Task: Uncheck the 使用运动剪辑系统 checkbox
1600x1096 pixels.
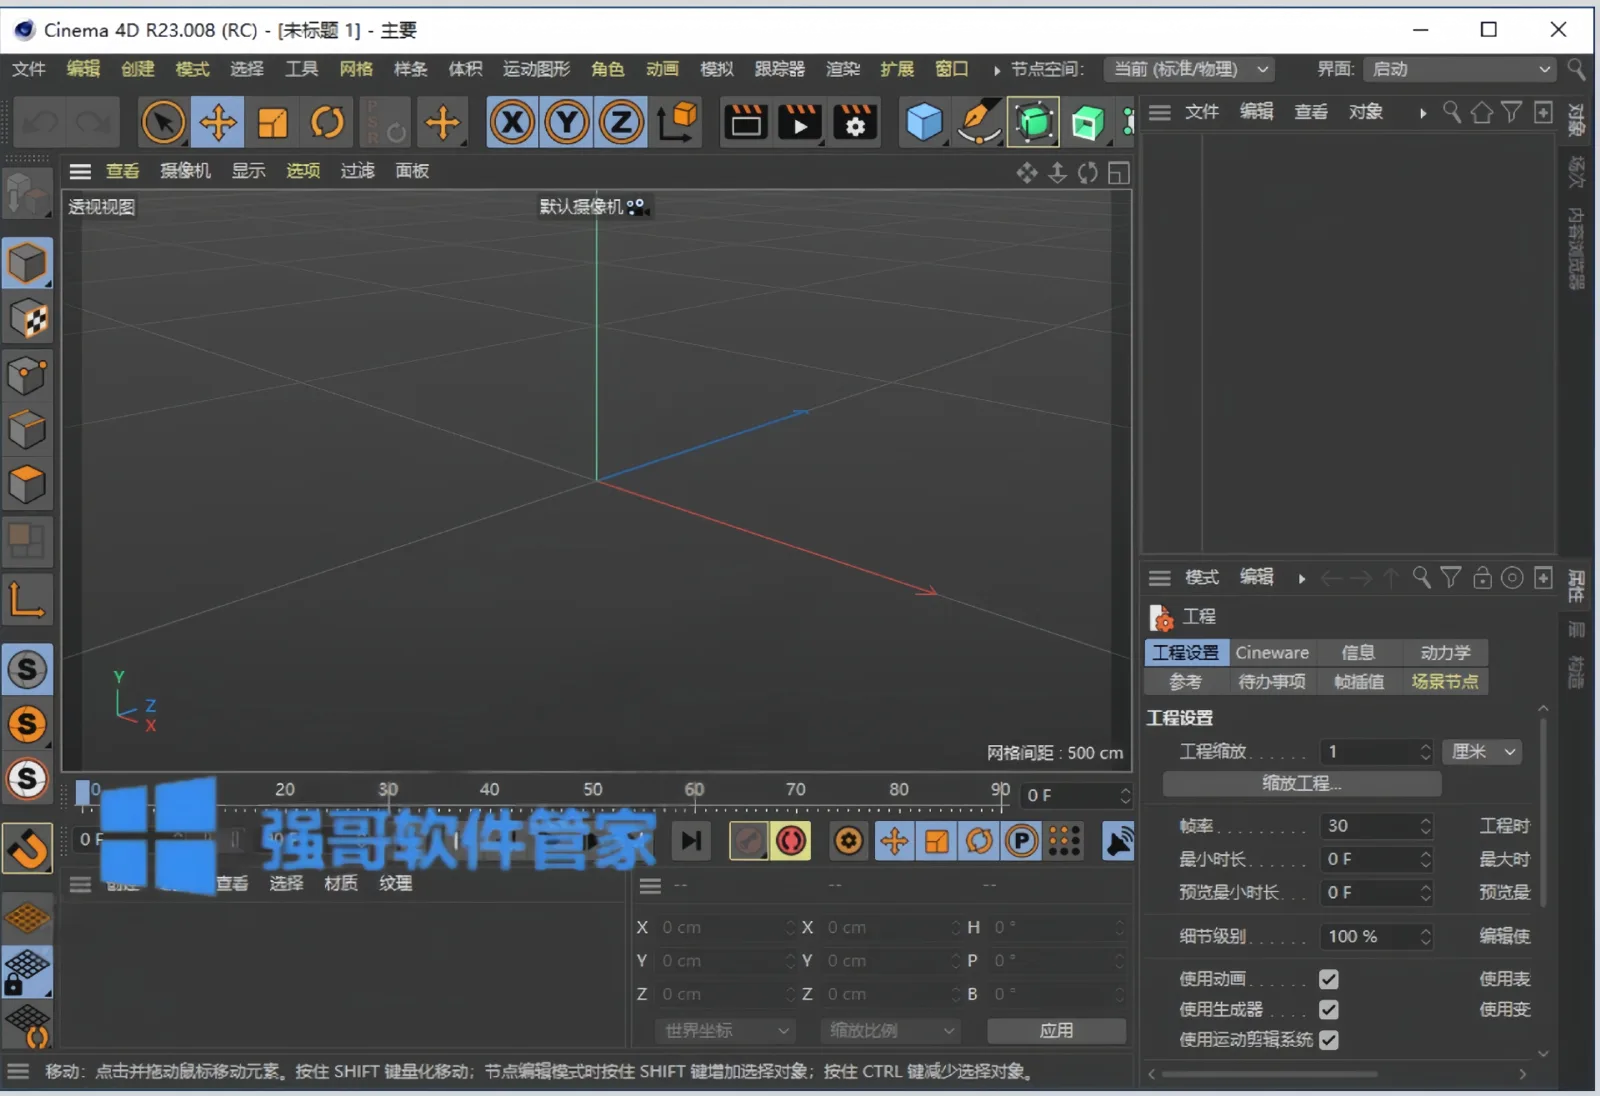Action: pos(1329,1040)
